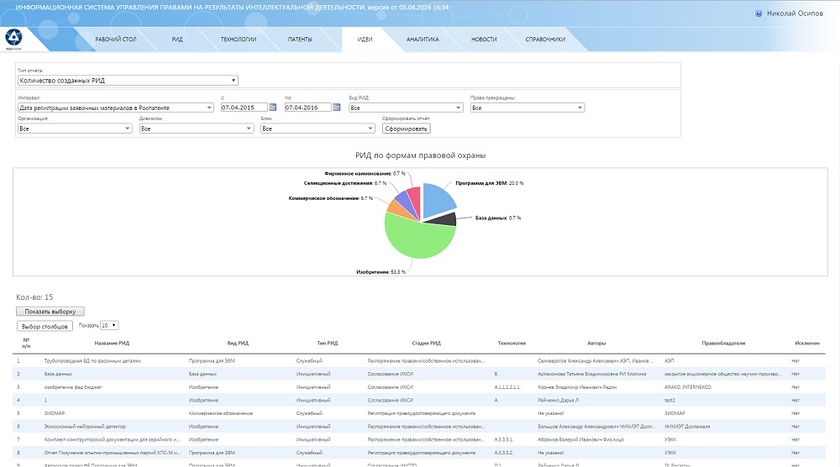Open the Тип отчета dropdown
840x467 pixels.
point(127,80)
